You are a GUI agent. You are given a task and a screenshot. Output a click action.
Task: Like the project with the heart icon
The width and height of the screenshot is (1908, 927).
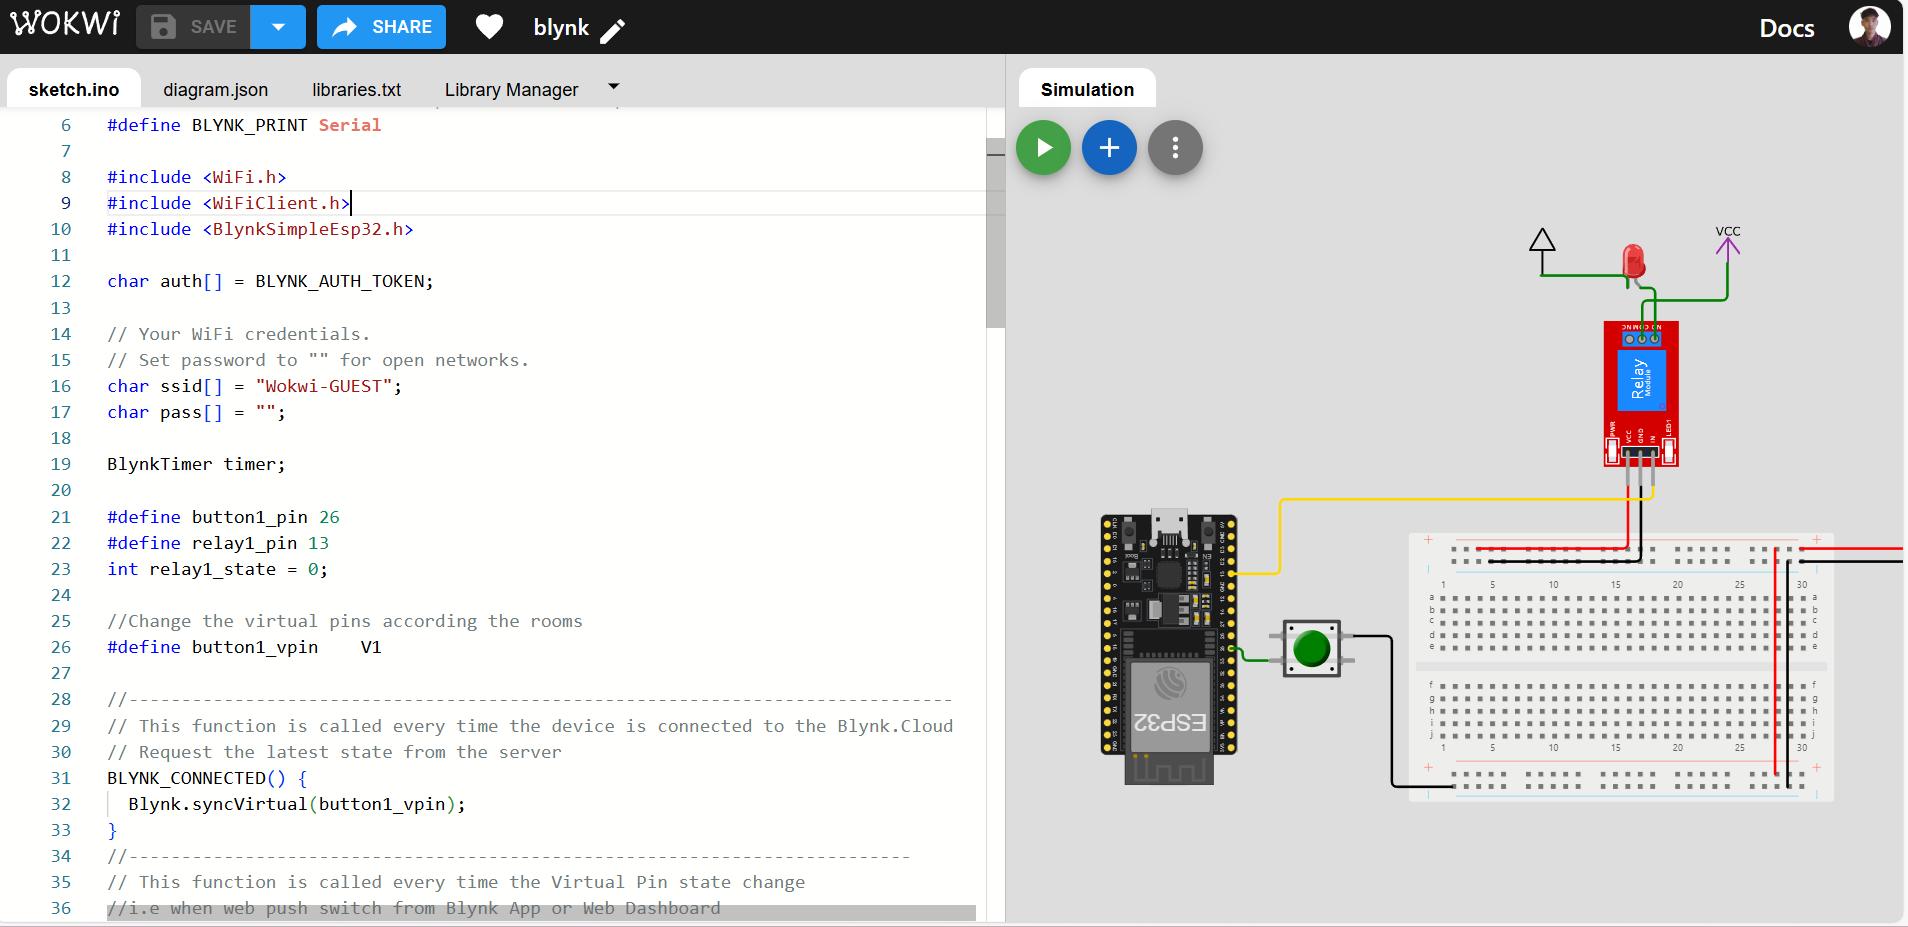click(489, 27)
